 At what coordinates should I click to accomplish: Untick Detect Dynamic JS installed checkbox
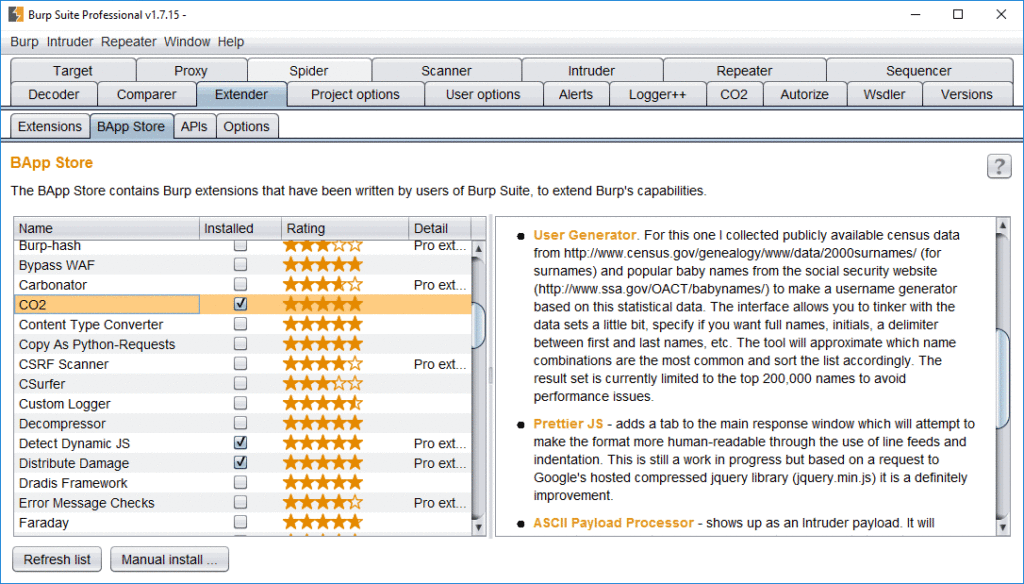coord(240,442)
